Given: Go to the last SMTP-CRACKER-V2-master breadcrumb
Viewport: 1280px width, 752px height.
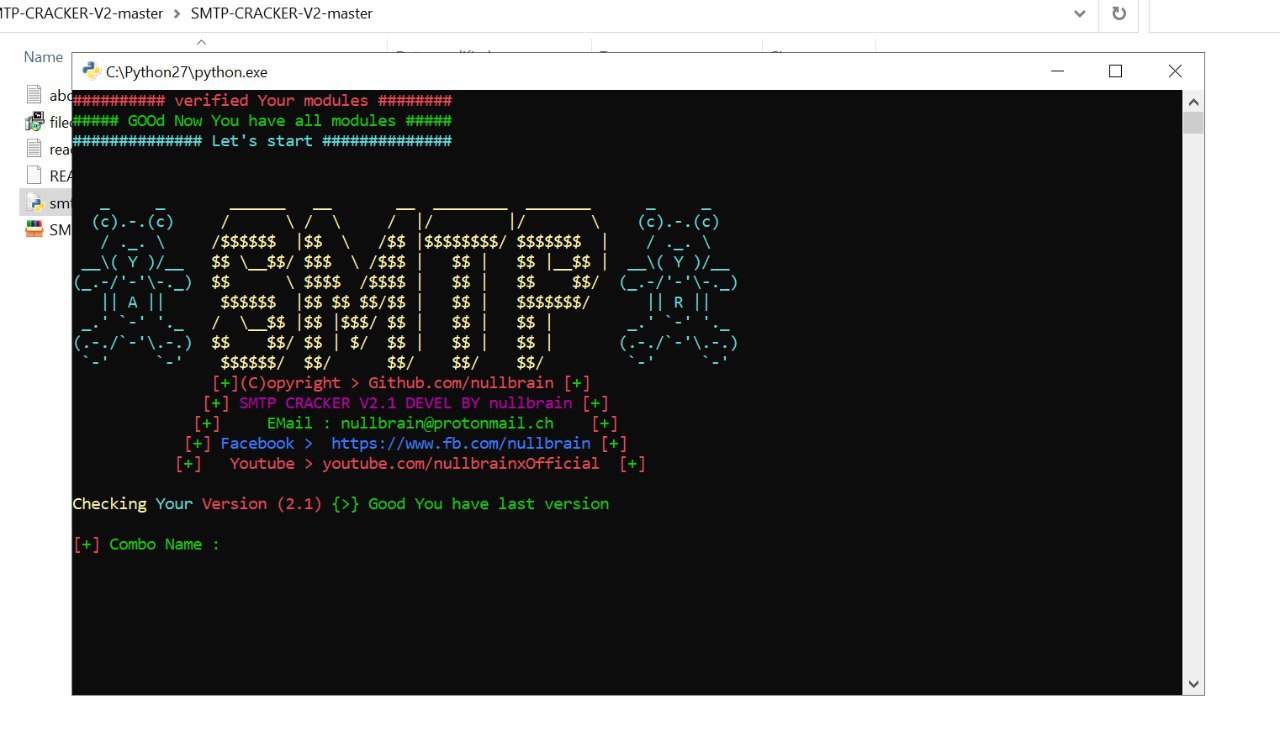Looking at the screenshot, I should click(x=281, y=14).
